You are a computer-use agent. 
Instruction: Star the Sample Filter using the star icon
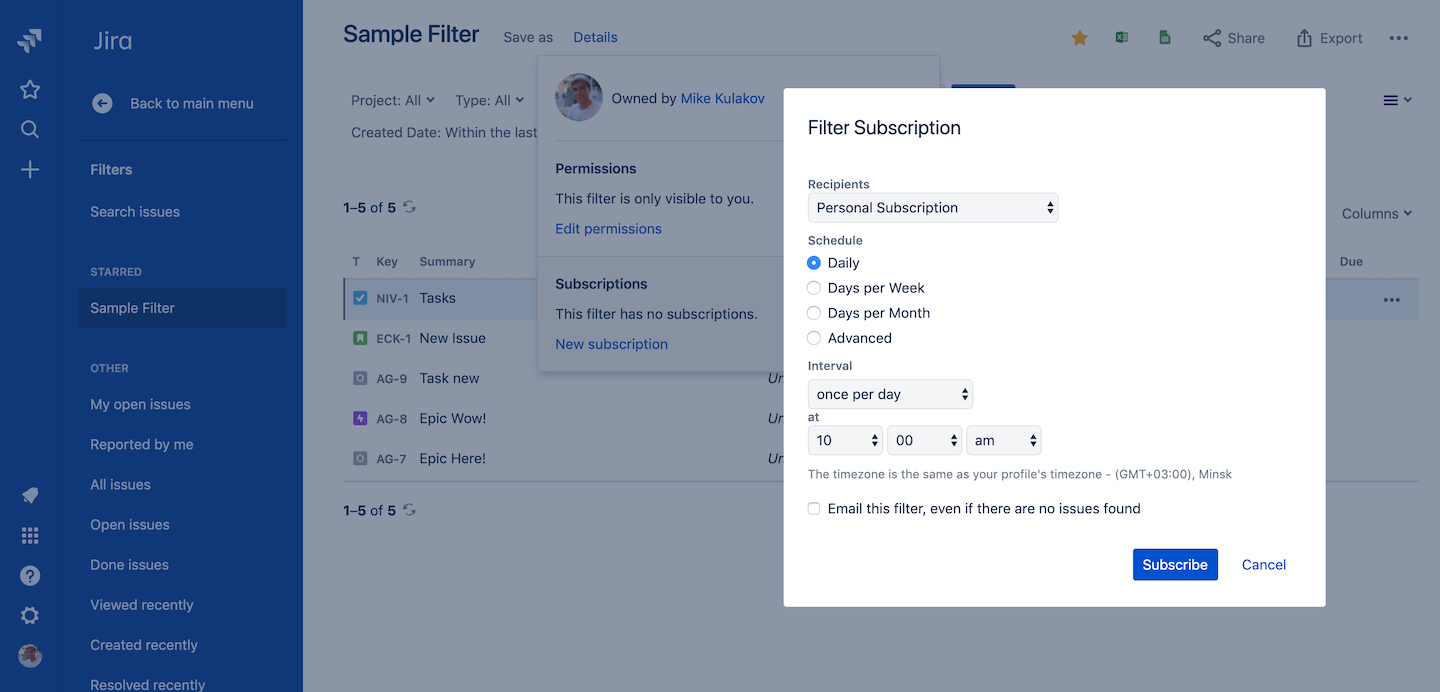click(x=1078, y=37)
